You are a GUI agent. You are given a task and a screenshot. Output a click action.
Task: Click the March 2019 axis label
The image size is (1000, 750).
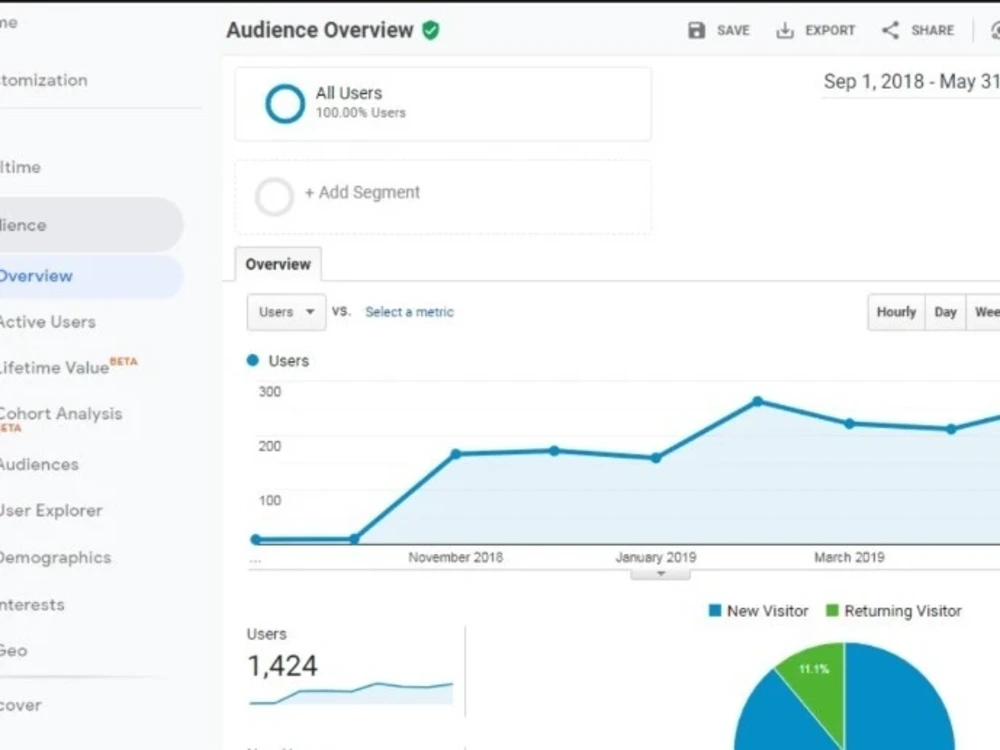(x=849, y=557)
